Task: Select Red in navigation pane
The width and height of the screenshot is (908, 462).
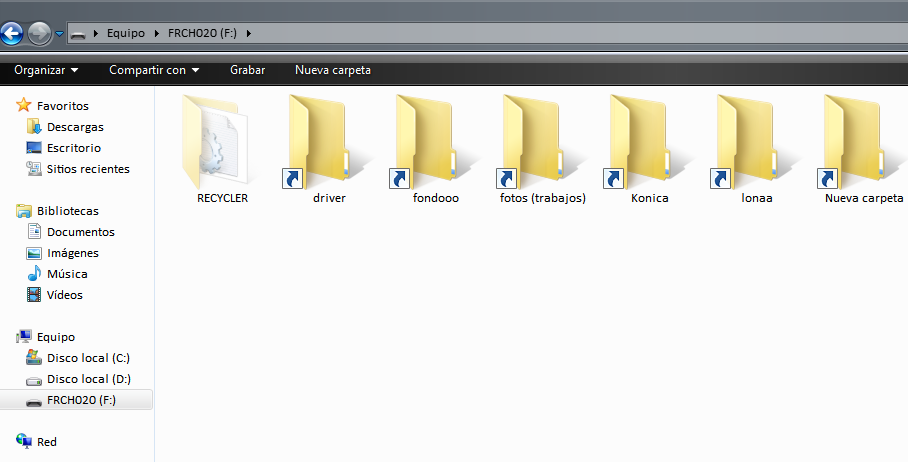Action: [47, 442]
